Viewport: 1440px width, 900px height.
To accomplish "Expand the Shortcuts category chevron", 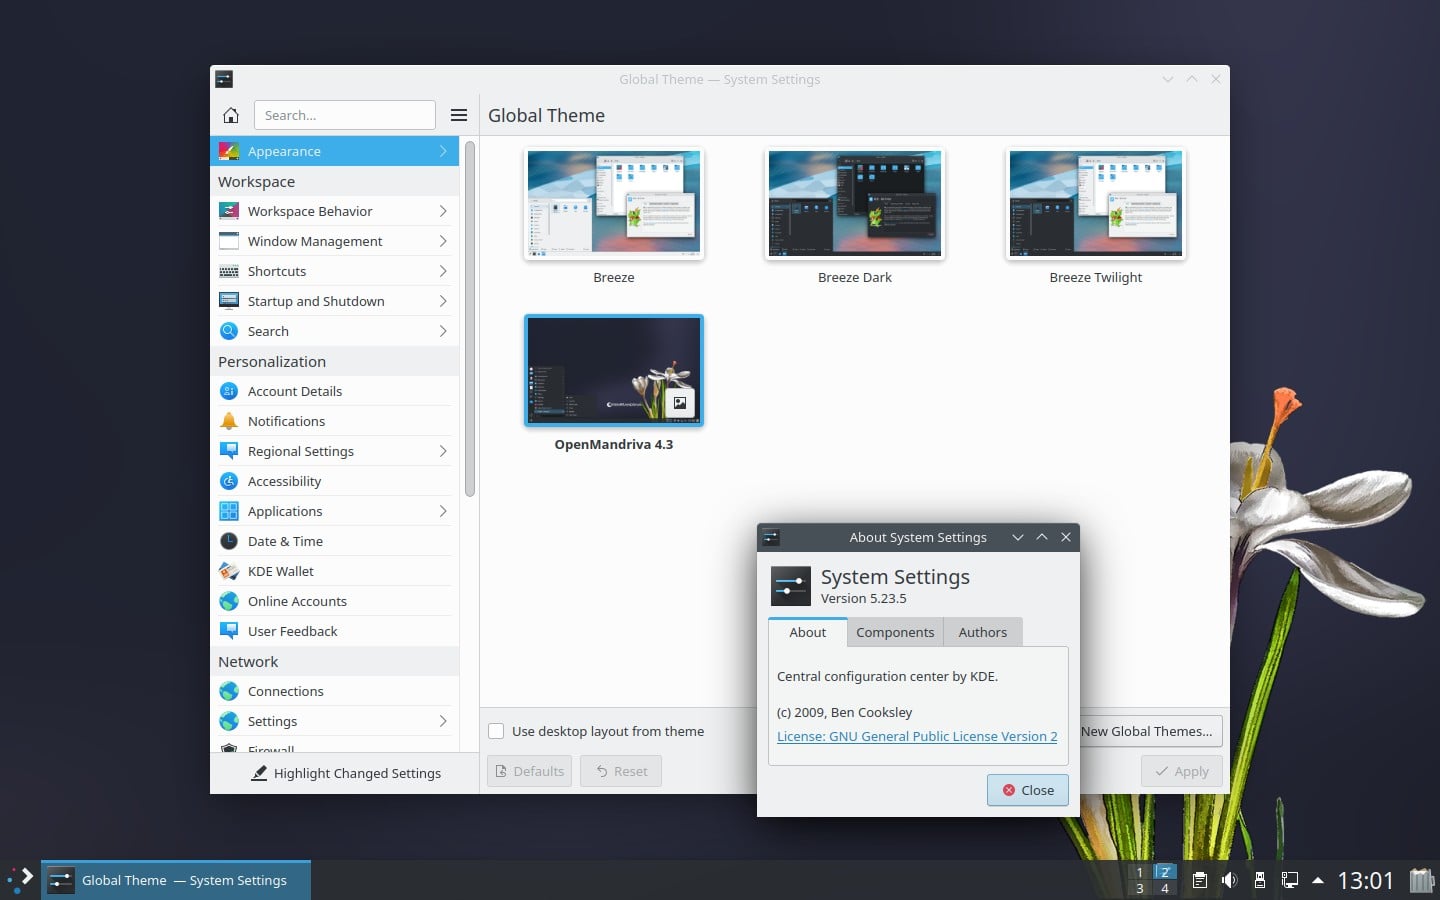I will click(x=443, y=271).
